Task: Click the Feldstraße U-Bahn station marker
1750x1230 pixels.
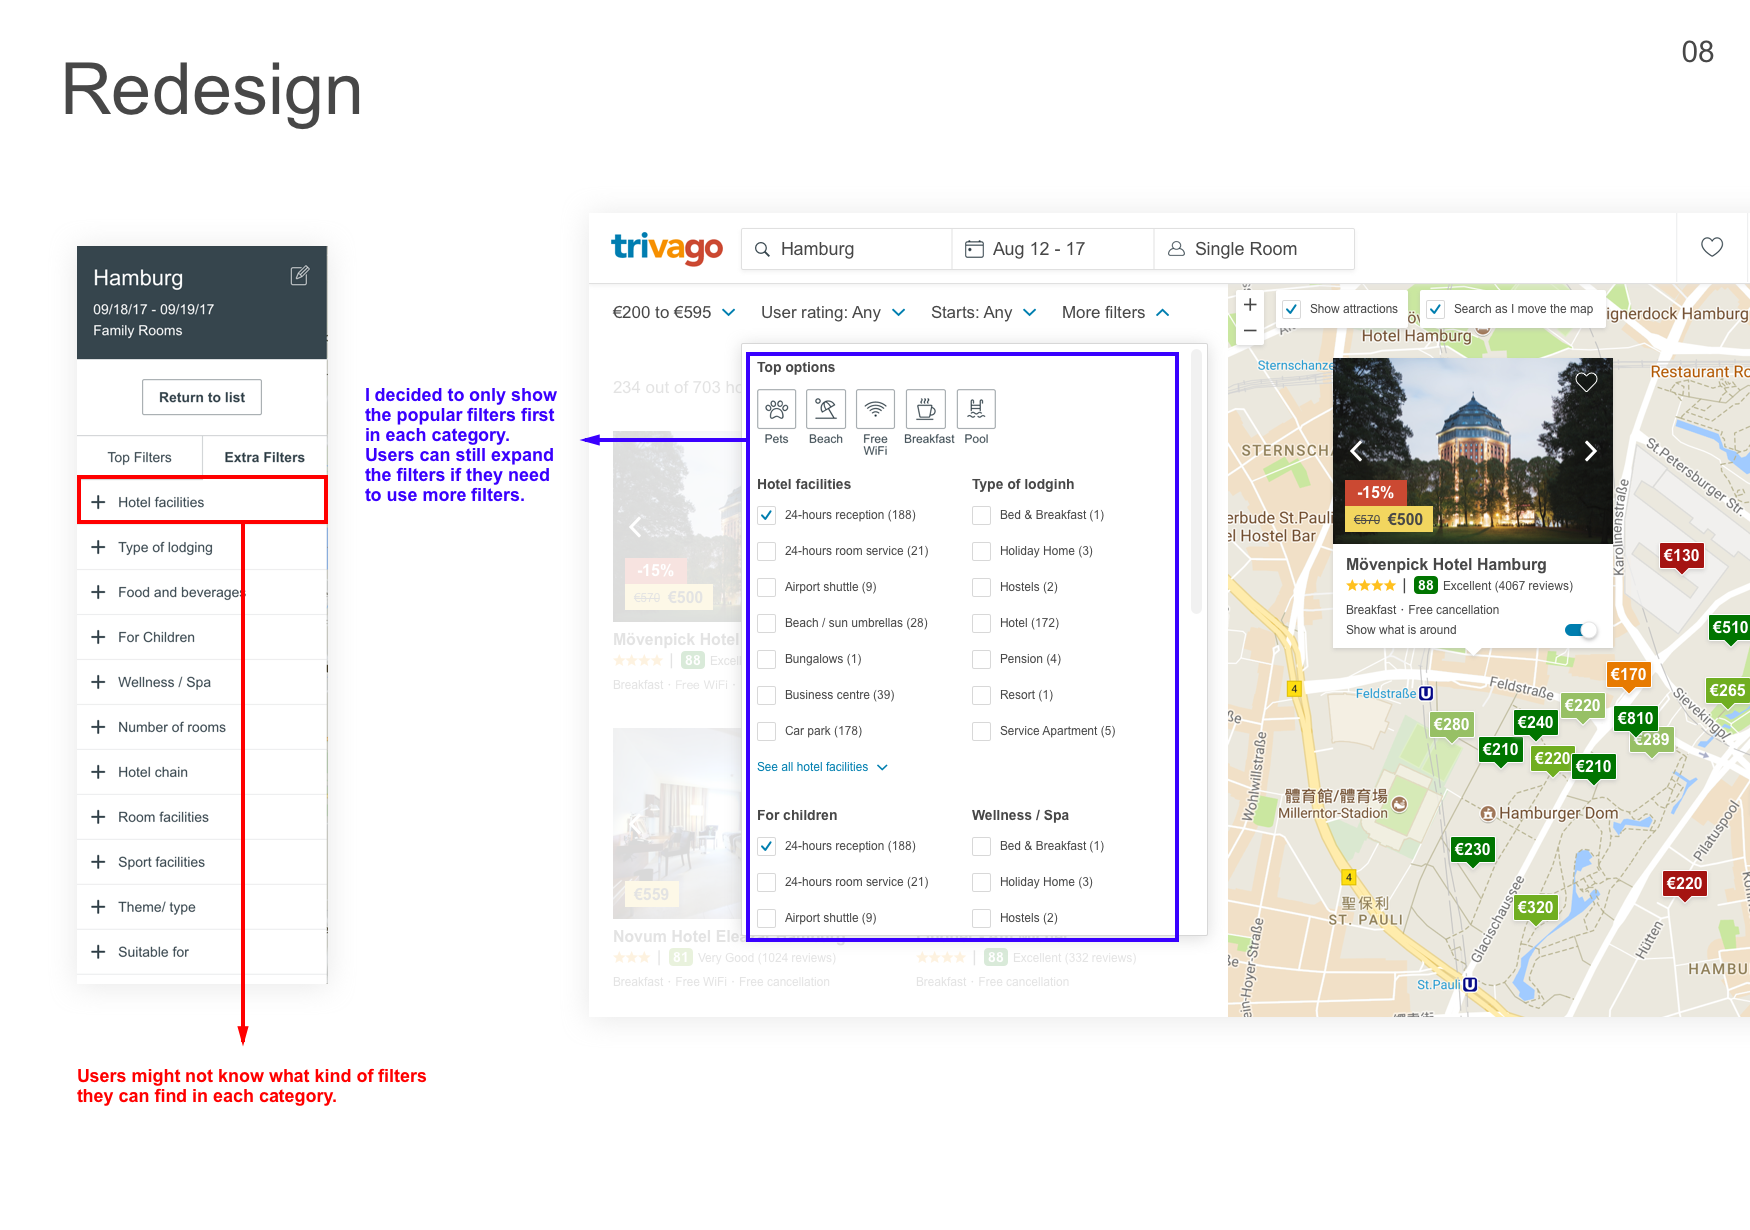Action: (1426, 693)
